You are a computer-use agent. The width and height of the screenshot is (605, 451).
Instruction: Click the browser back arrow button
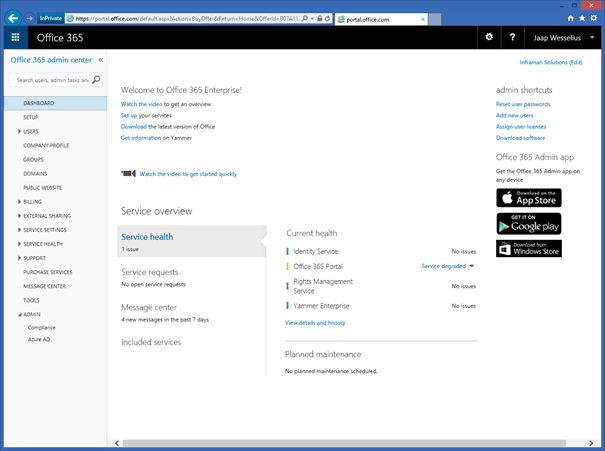click(x=13, y=17)
